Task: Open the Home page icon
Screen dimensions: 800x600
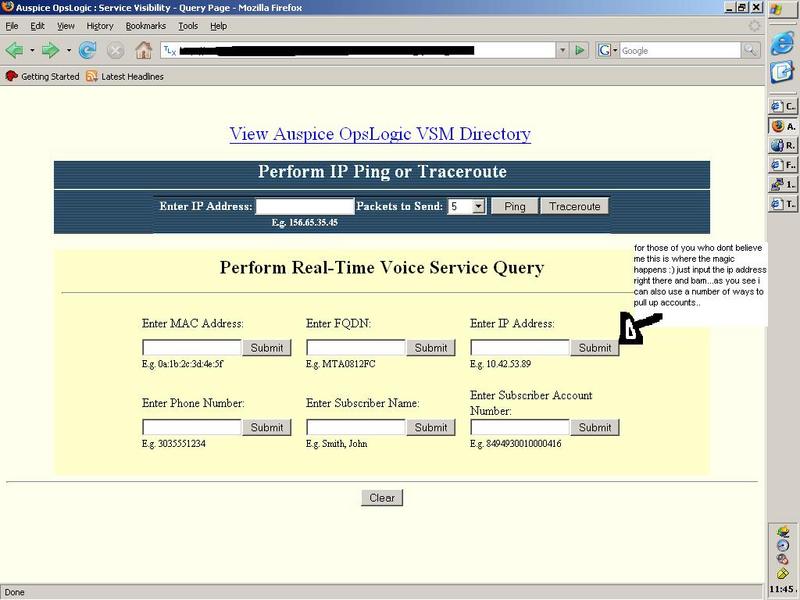Action: pos(143,50)
